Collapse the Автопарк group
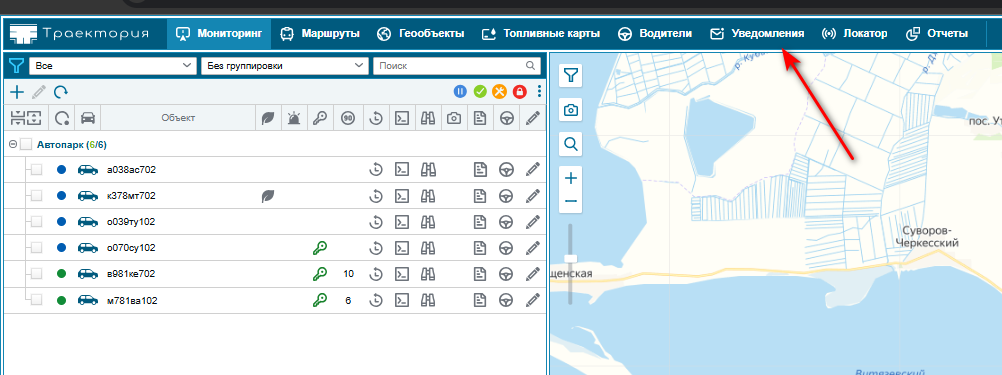The height and width of the screenshot is (375, 1002). point(12,145)
